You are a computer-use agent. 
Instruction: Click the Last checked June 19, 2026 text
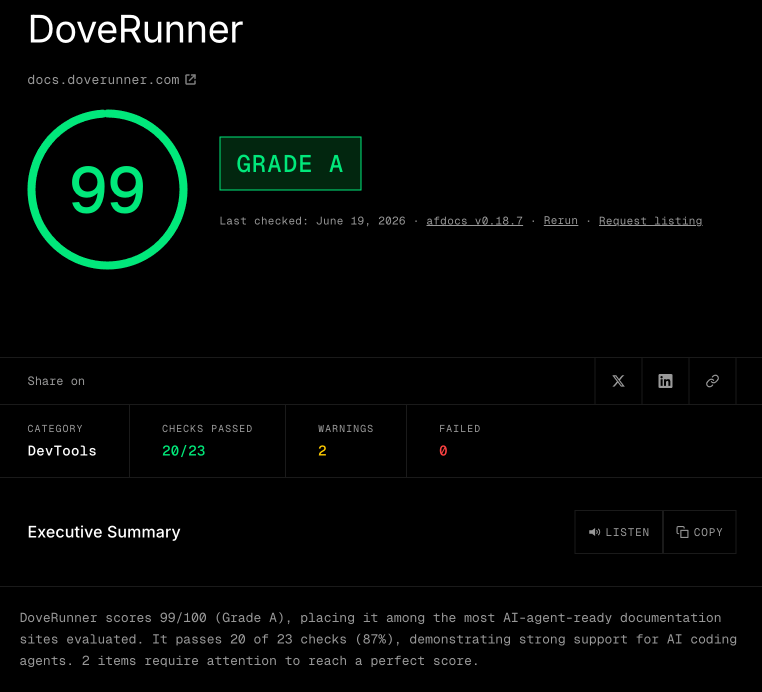[312, 221]
